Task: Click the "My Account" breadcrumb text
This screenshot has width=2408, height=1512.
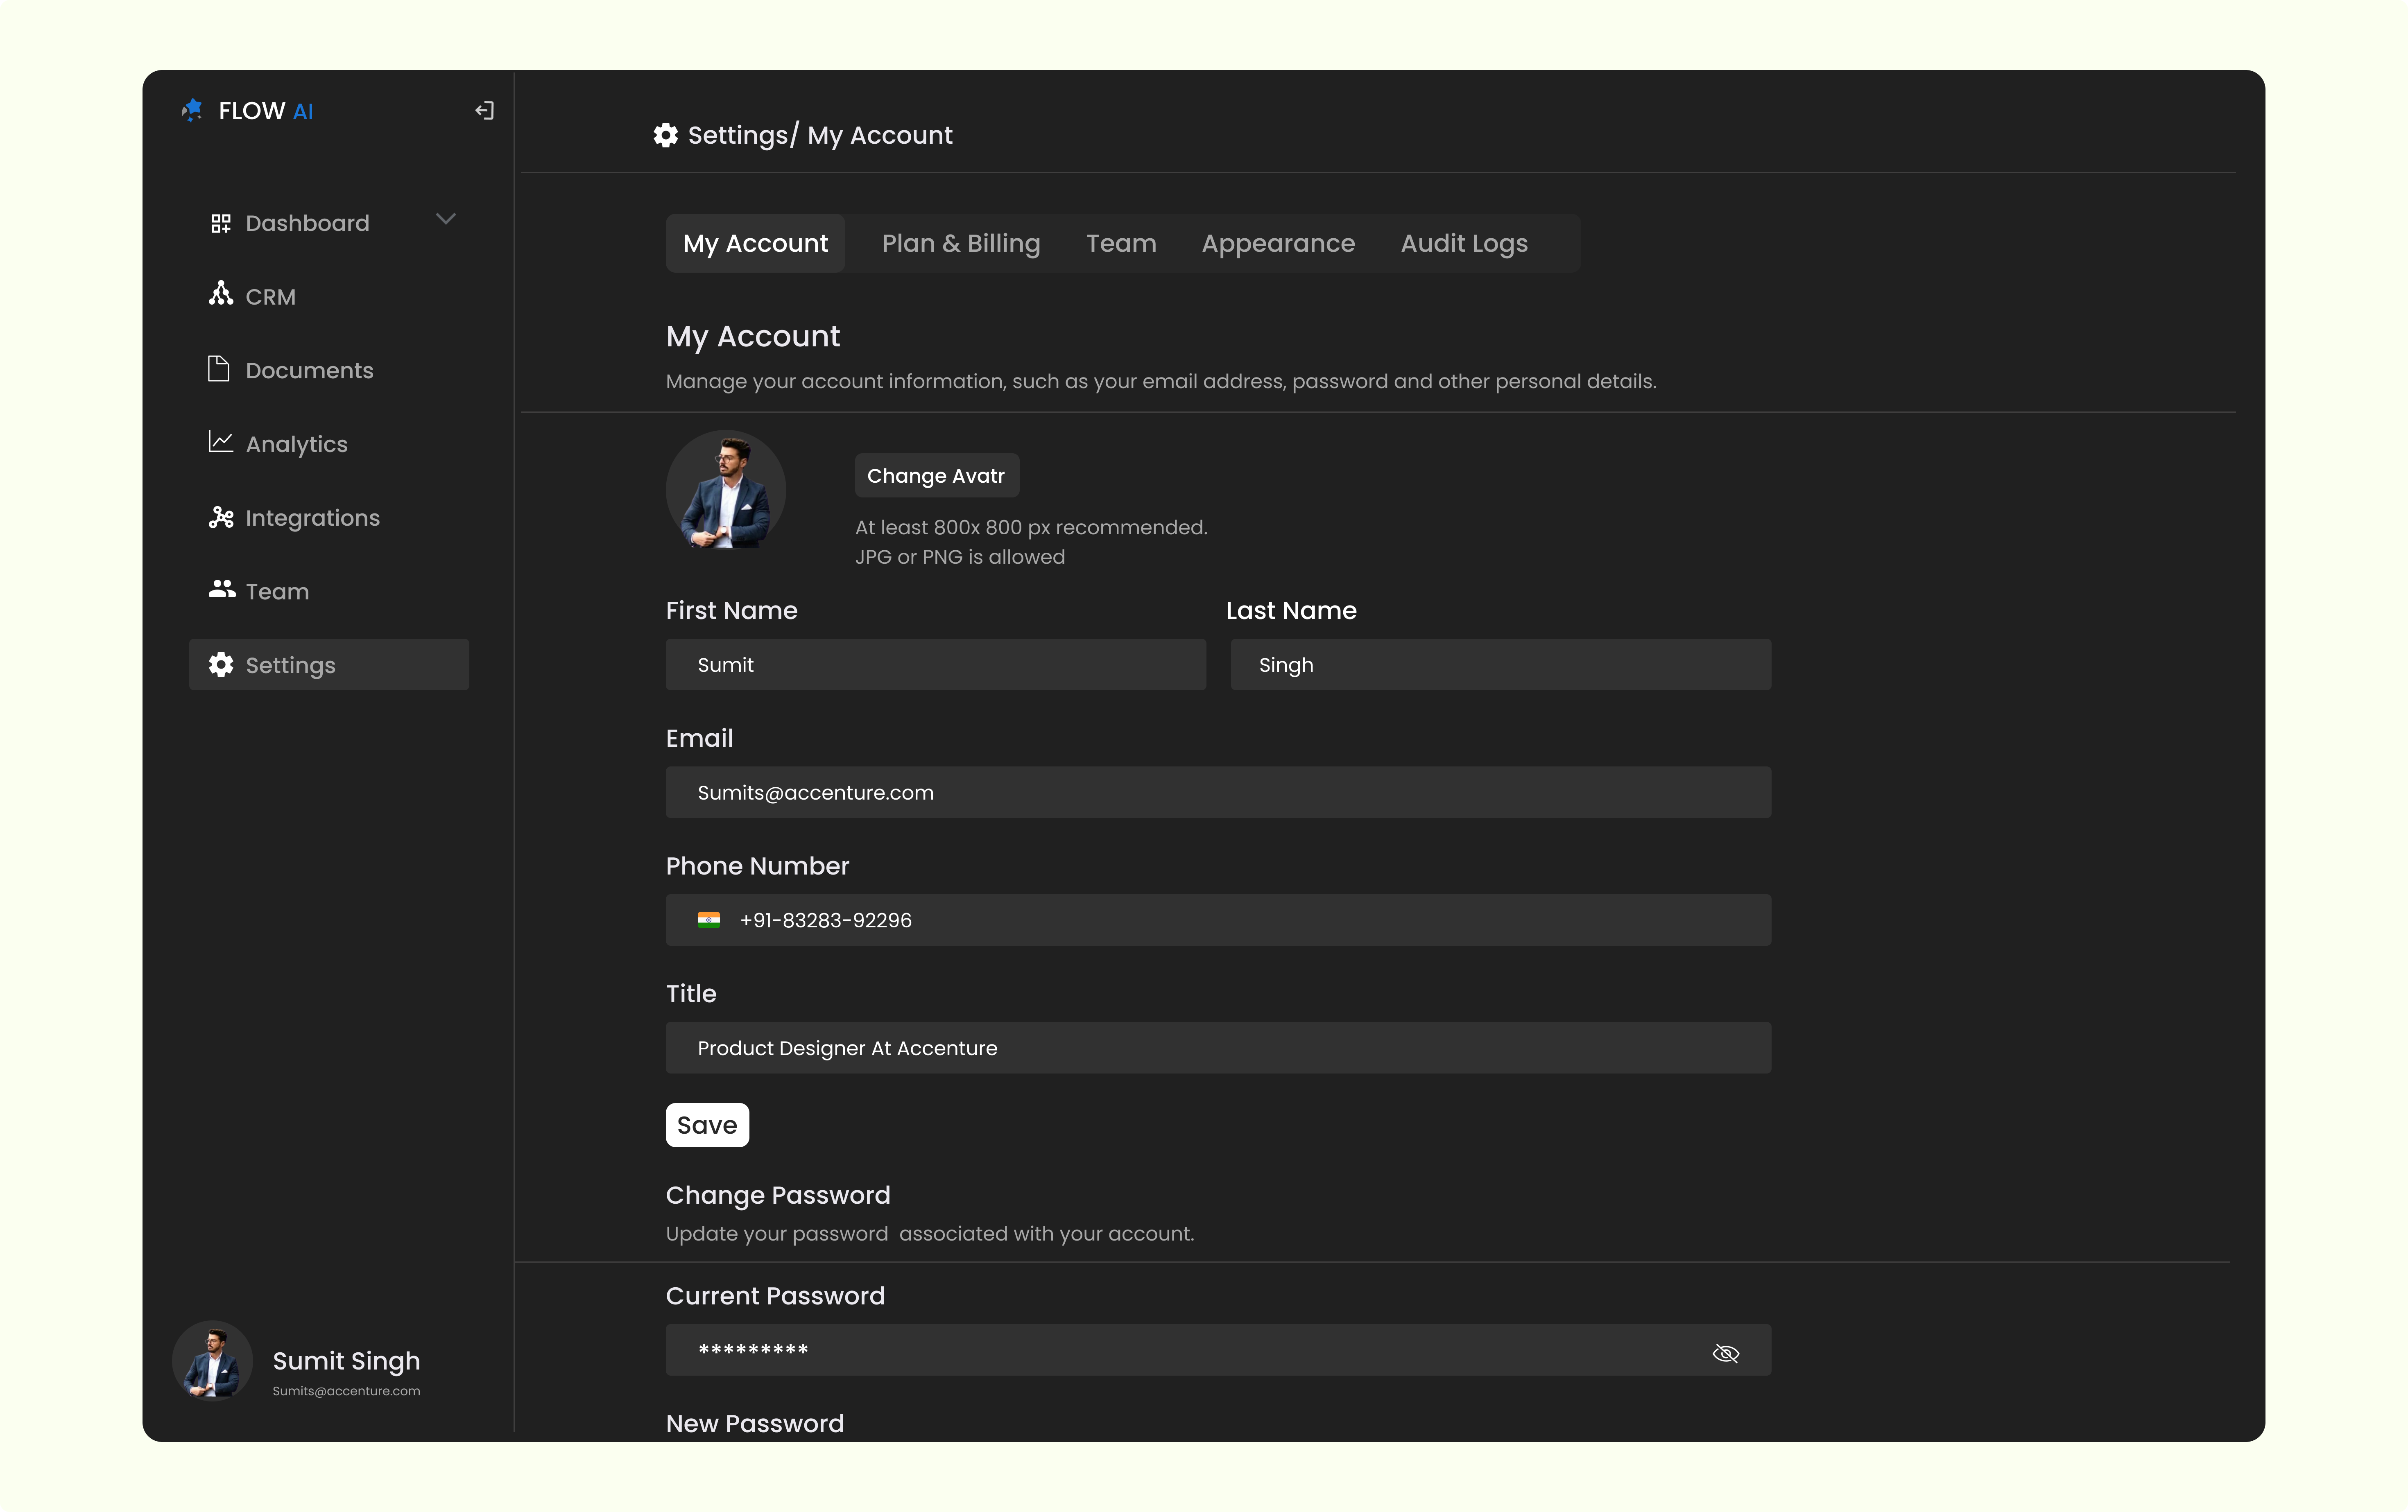Action: coord(880,135)
